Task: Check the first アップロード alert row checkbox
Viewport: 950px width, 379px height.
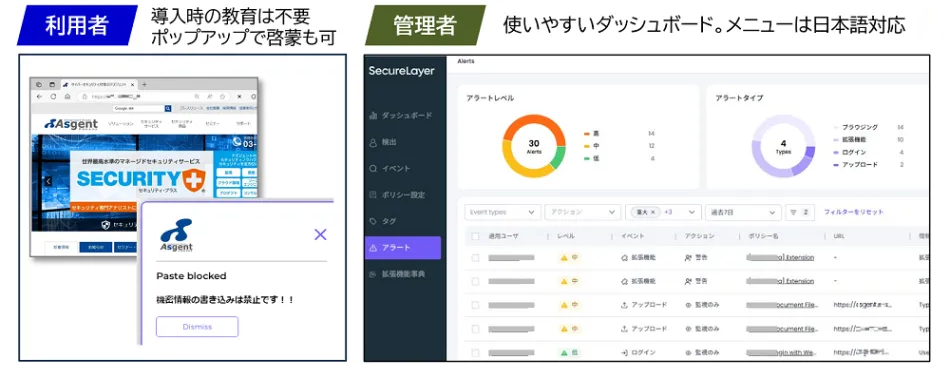Action: pos(475,305)
